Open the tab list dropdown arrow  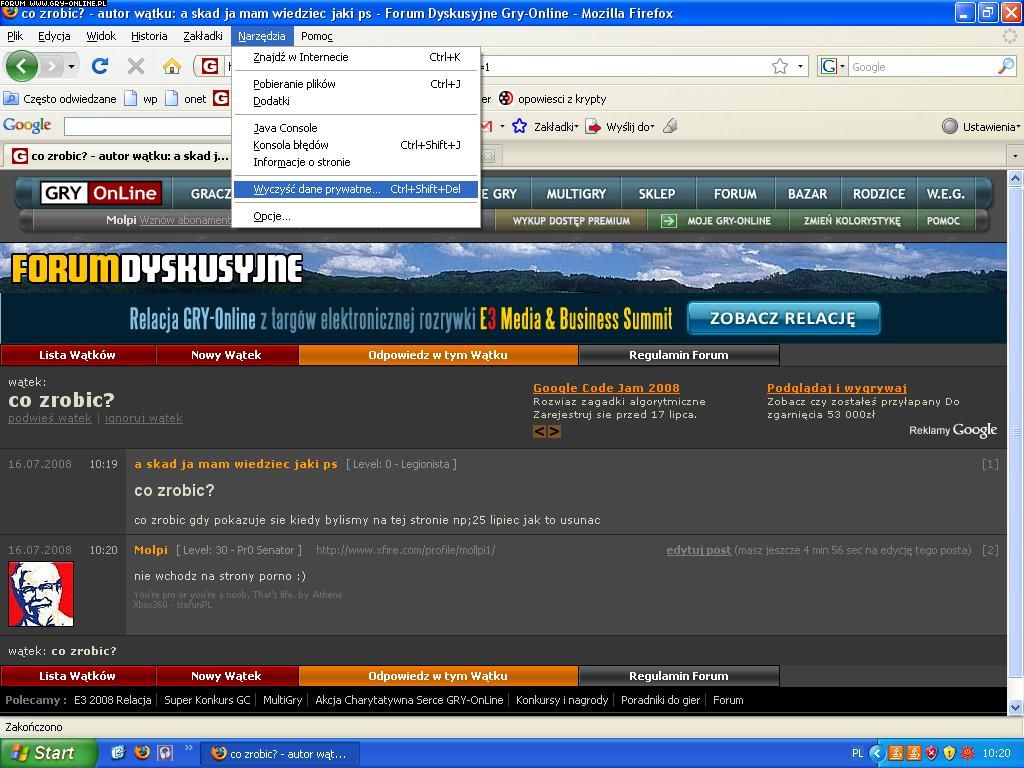tap(1015, 156)
